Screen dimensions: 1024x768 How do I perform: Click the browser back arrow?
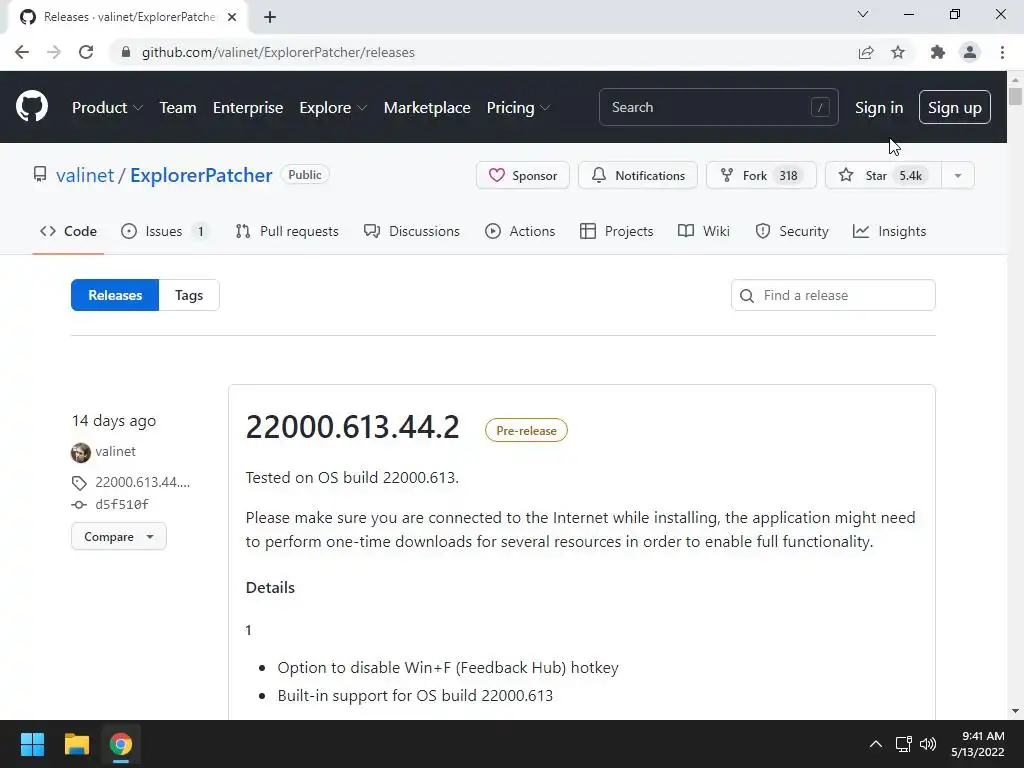(22, 52)
